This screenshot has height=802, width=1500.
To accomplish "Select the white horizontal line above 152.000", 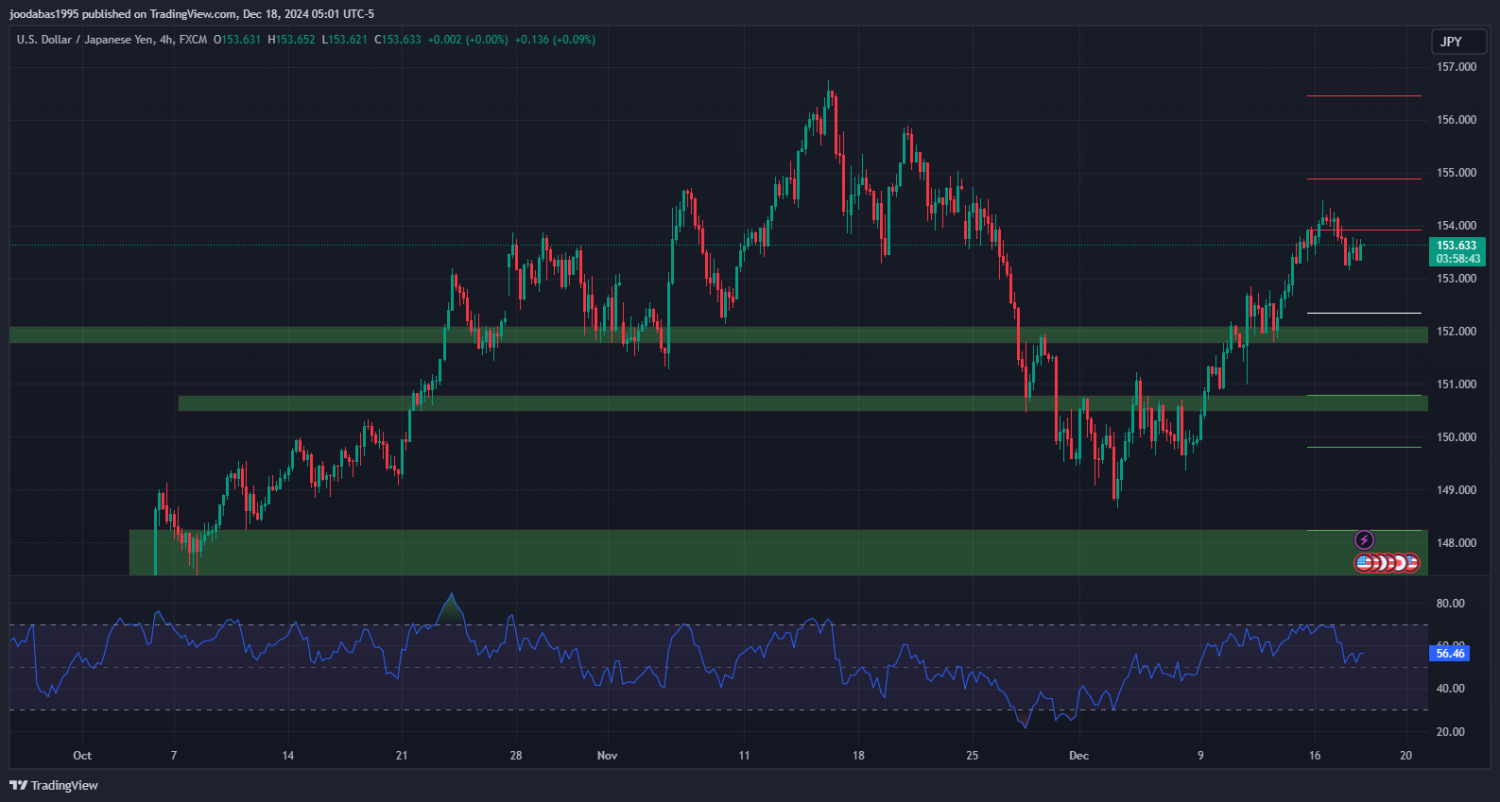I will pos(1364,313).
